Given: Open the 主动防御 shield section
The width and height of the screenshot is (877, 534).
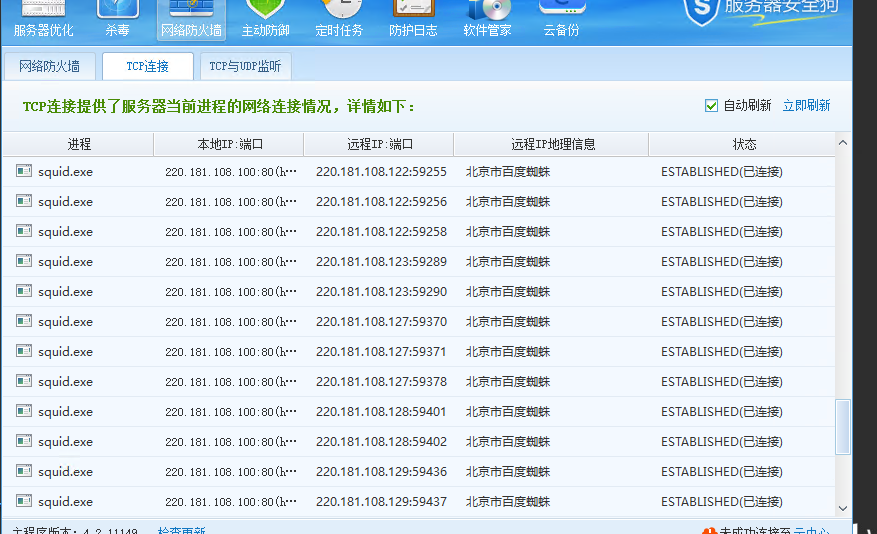Looking at the screenshot, I should [x=265, y=20].
